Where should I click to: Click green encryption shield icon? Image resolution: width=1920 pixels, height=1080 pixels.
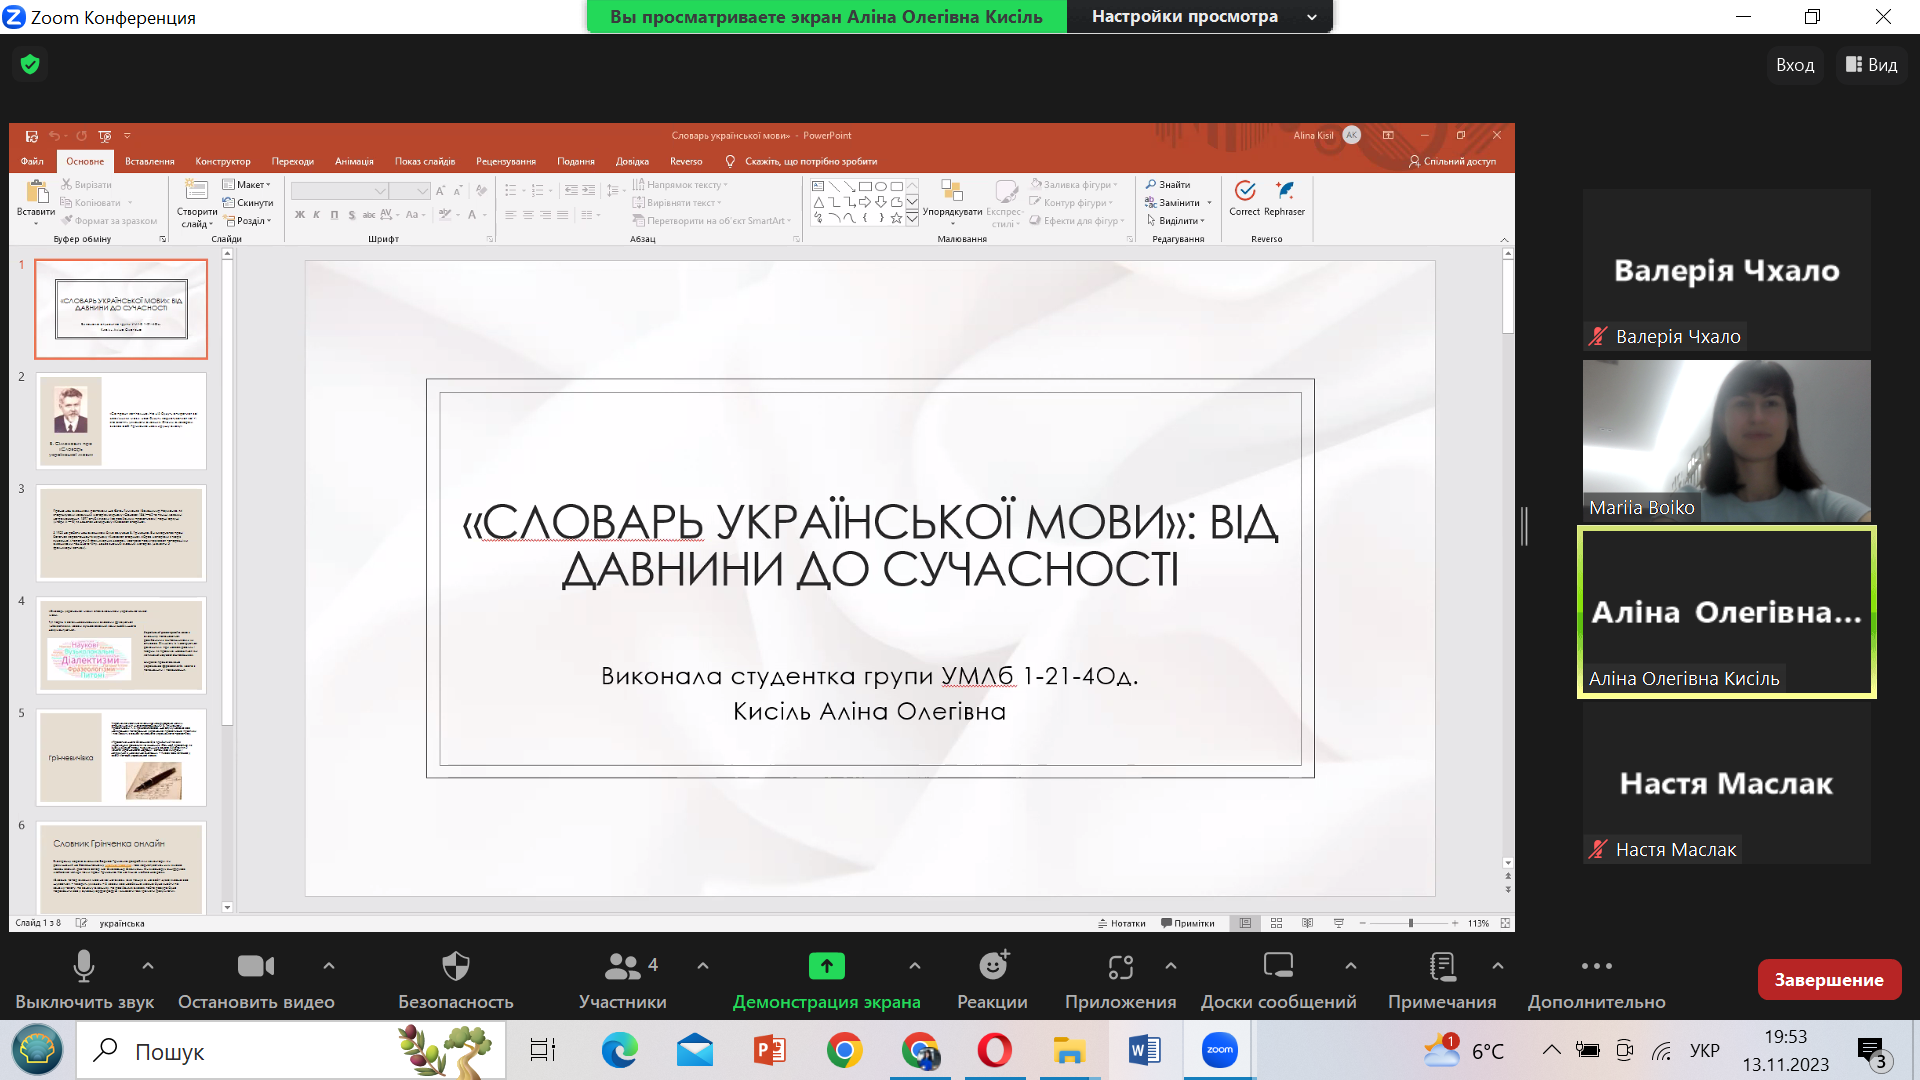[x=30, y=65]
